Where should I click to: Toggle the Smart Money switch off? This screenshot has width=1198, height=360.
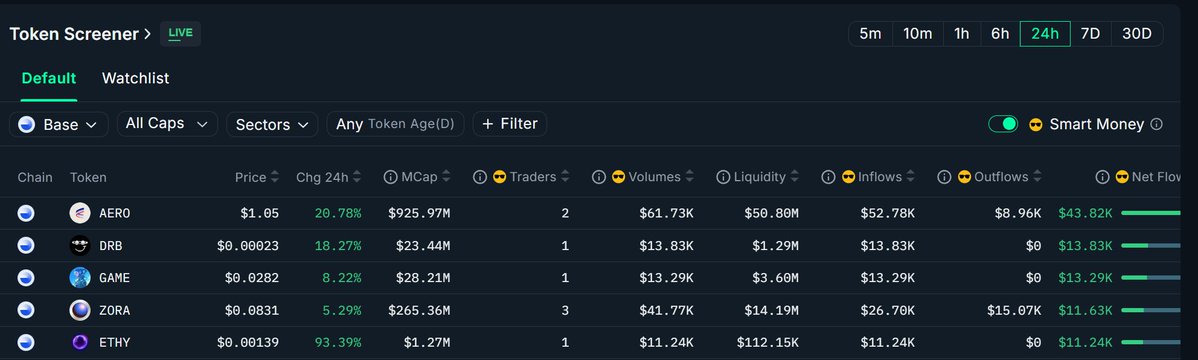(x=1003, y=124)
